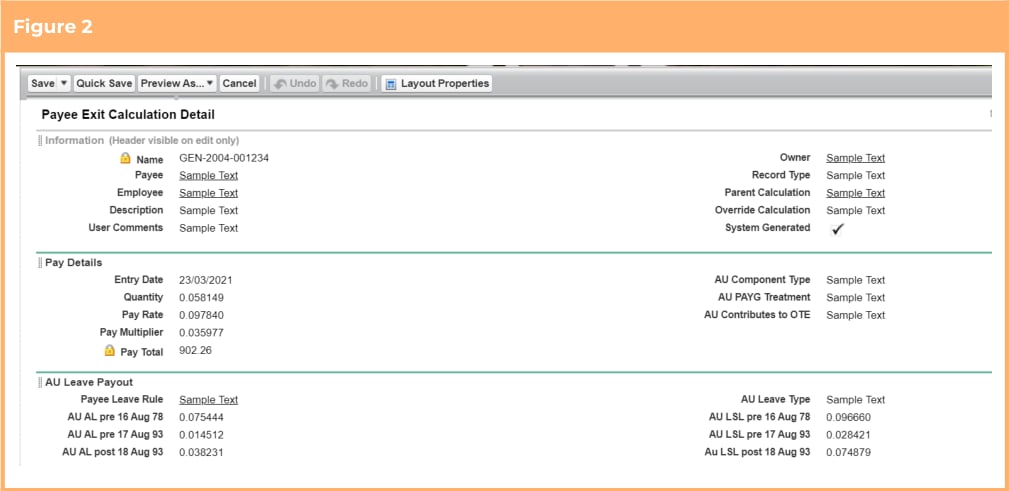Click the System Generated field label

[768, 227]
